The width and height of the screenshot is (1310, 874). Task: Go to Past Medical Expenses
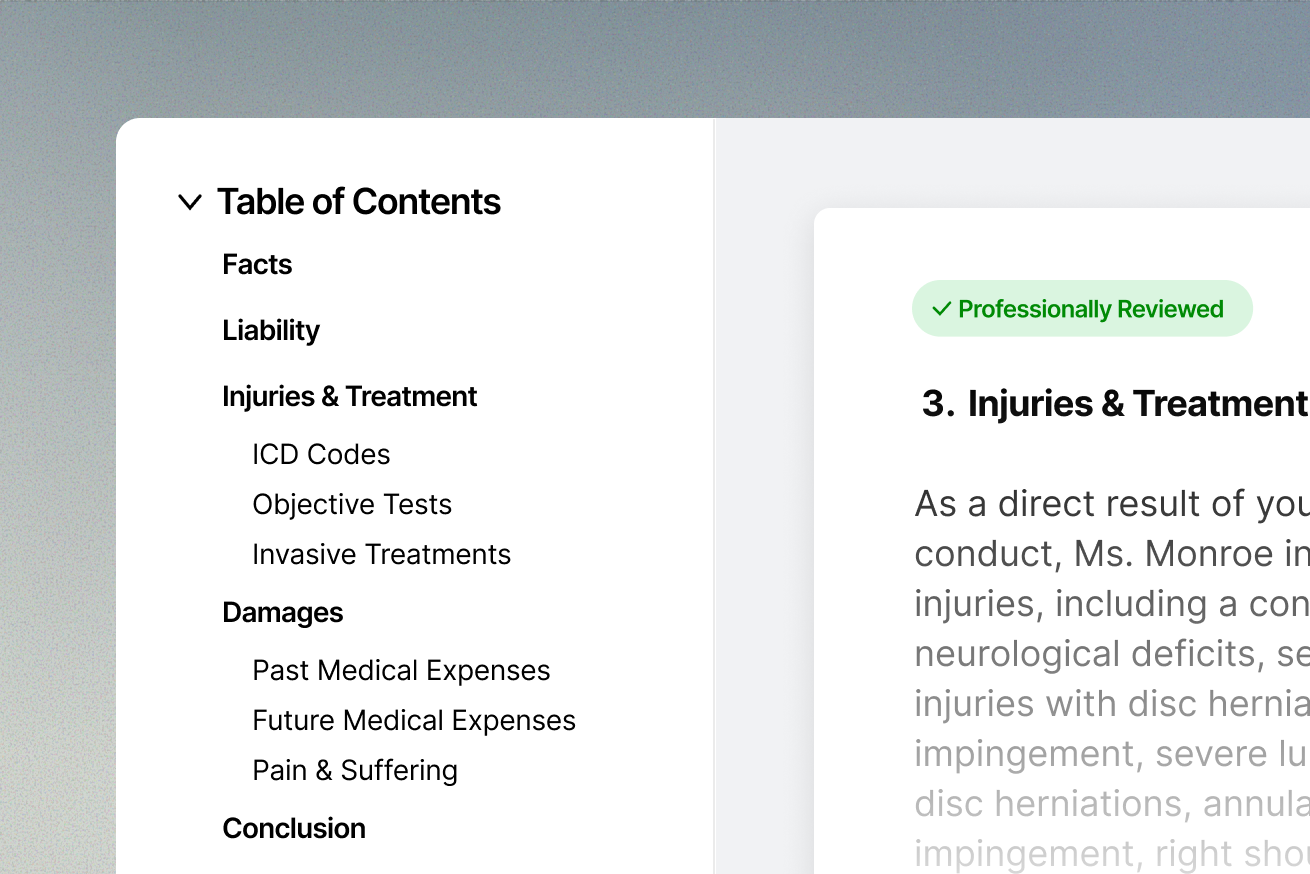401,671
